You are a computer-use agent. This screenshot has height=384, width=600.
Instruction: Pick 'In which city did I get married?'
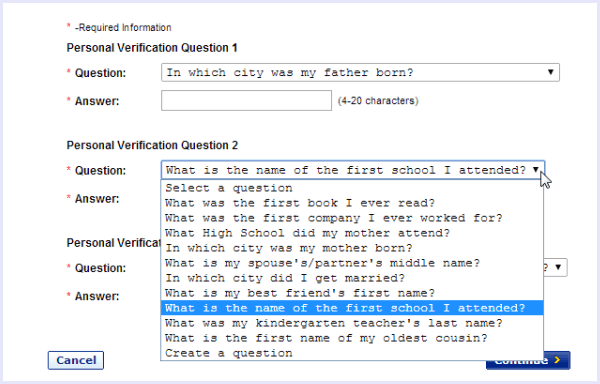pos(352,278)
